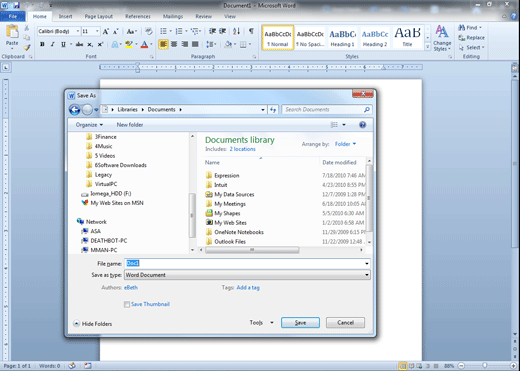520x371 pixels.
Task: Click the Find button in Editing group
Action: 470,28
